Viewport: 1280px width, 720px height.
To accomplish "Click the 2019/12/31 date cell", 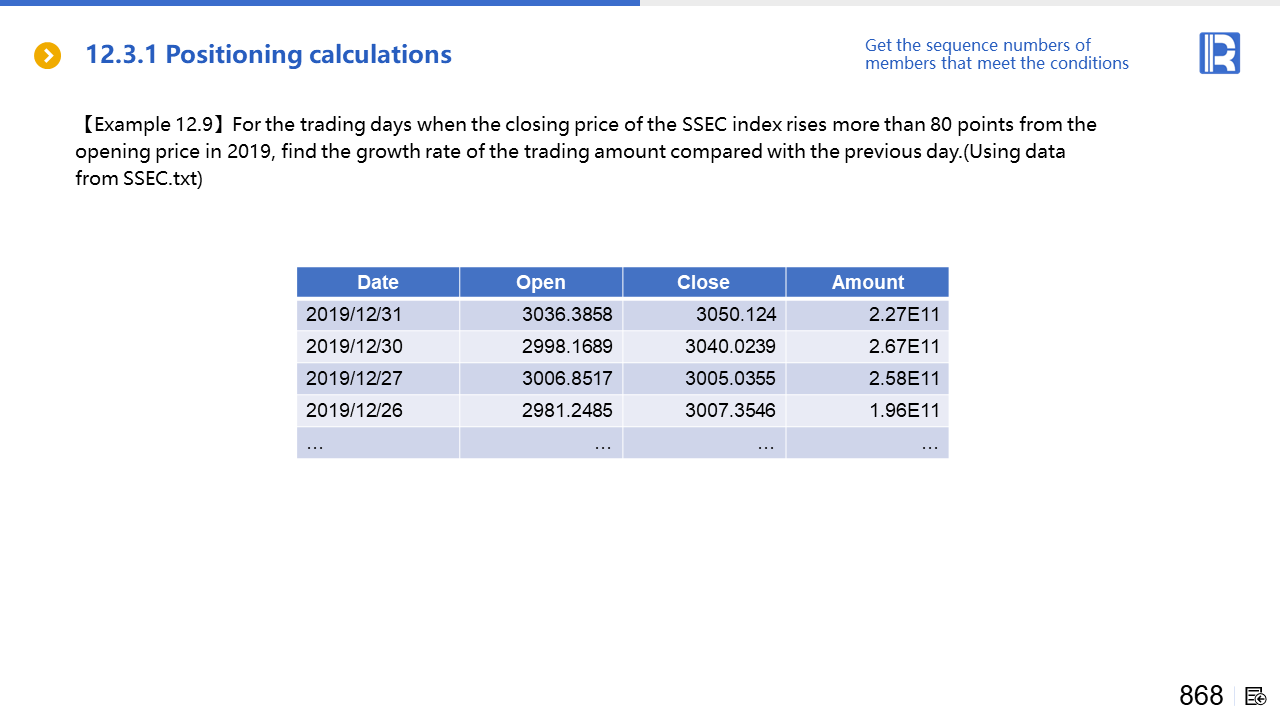I will pos(354,315).
